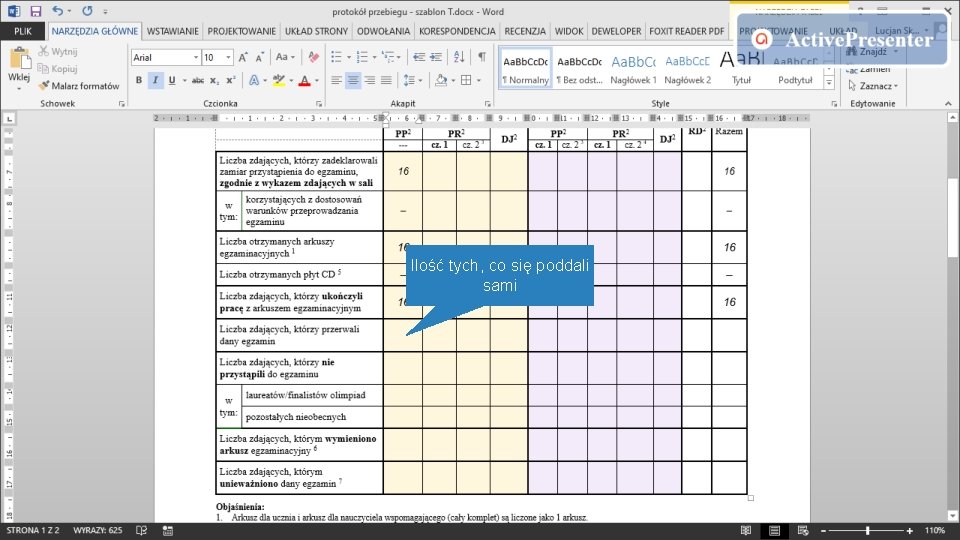This screenshot has height=540, width=960.
Task: Switch to Web Layout view in status bar
Action: pos(803,530)
